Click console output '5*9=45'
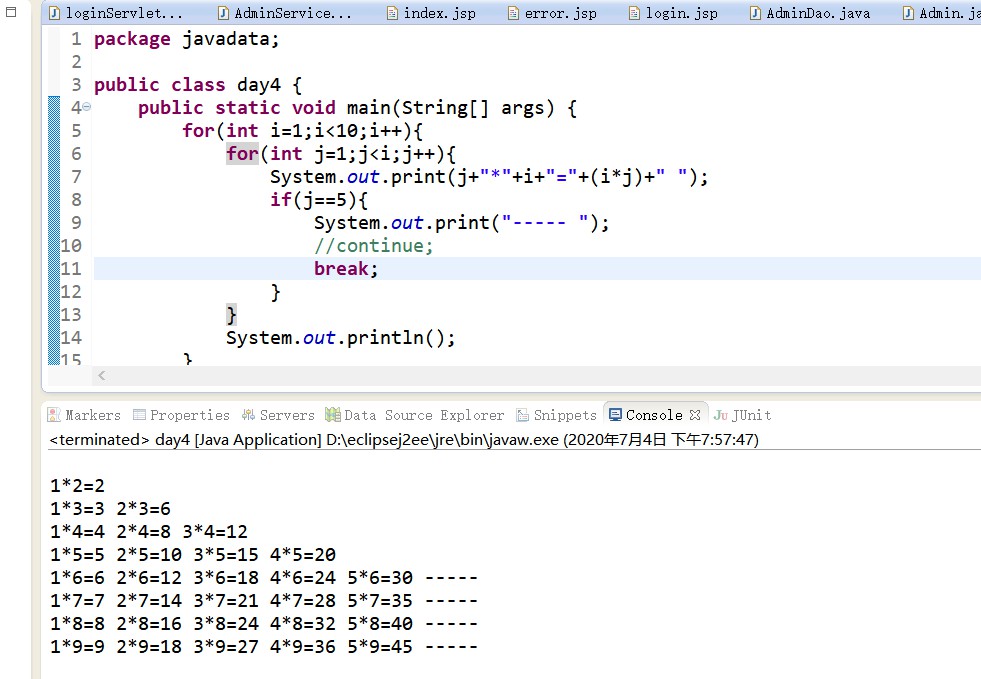981x679 pixels. click(380, 646)
